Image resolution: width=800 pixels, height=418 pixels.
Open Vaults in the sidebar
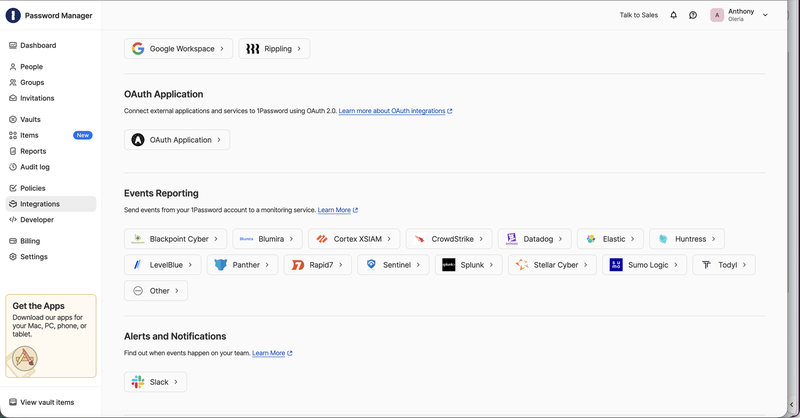[x=51, y=119]
